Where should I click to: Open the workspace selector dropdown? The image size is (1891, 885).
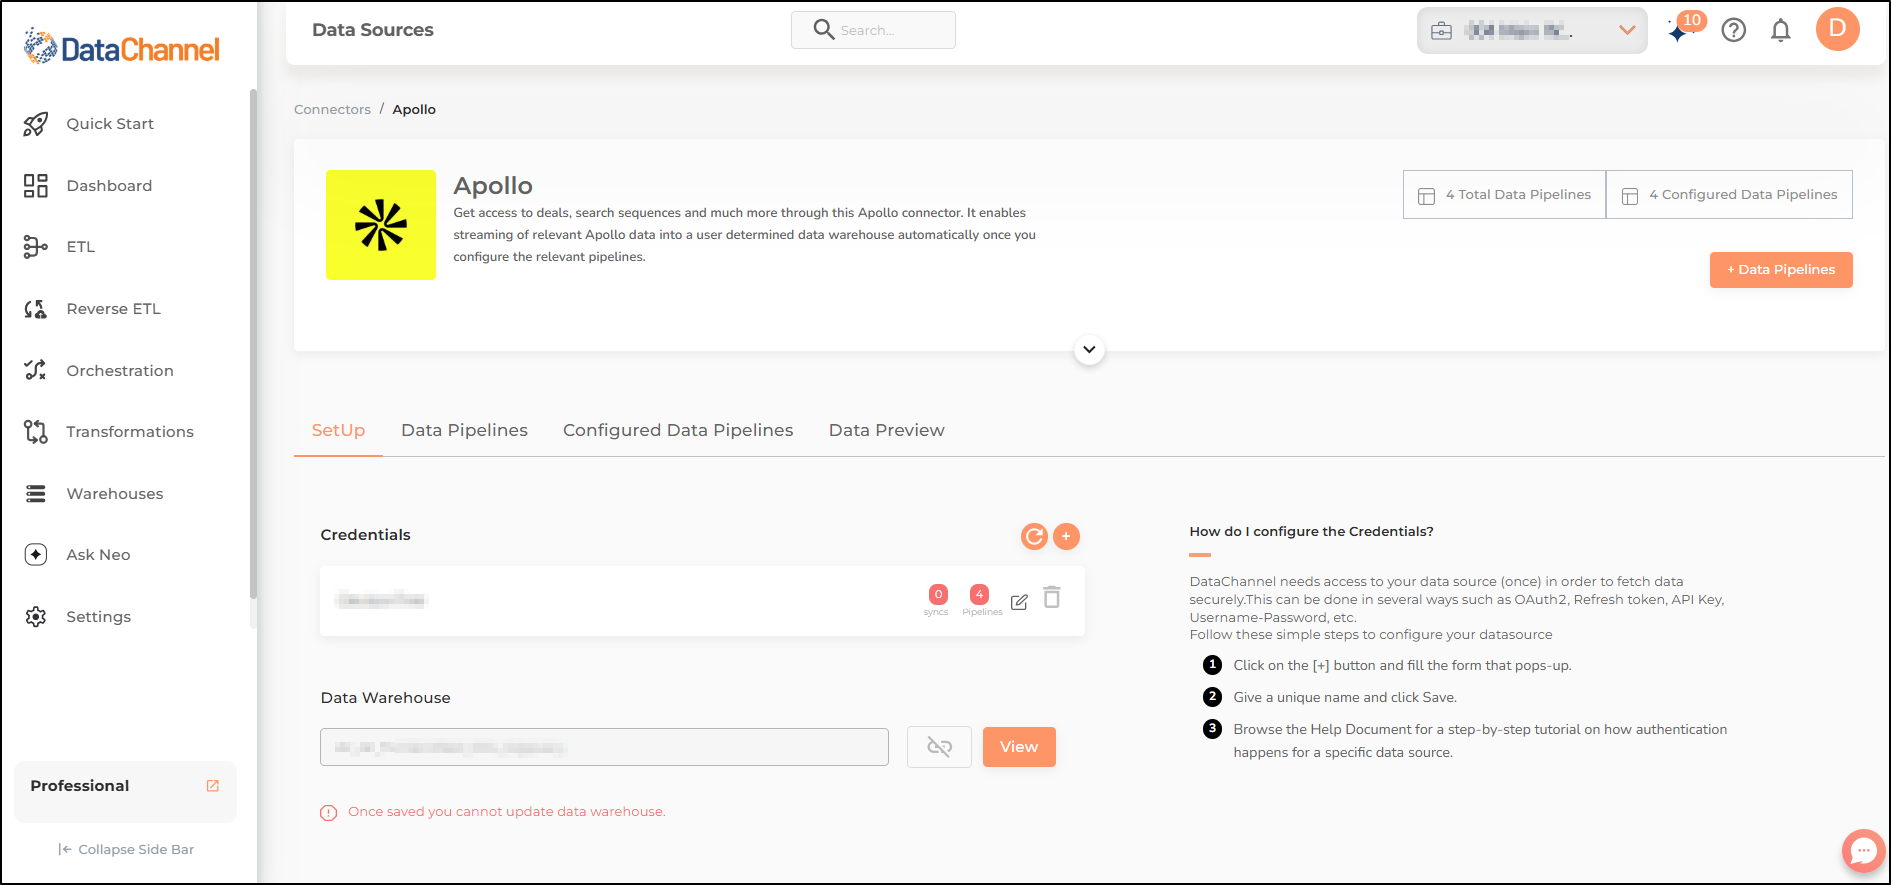click(1532, 30)
